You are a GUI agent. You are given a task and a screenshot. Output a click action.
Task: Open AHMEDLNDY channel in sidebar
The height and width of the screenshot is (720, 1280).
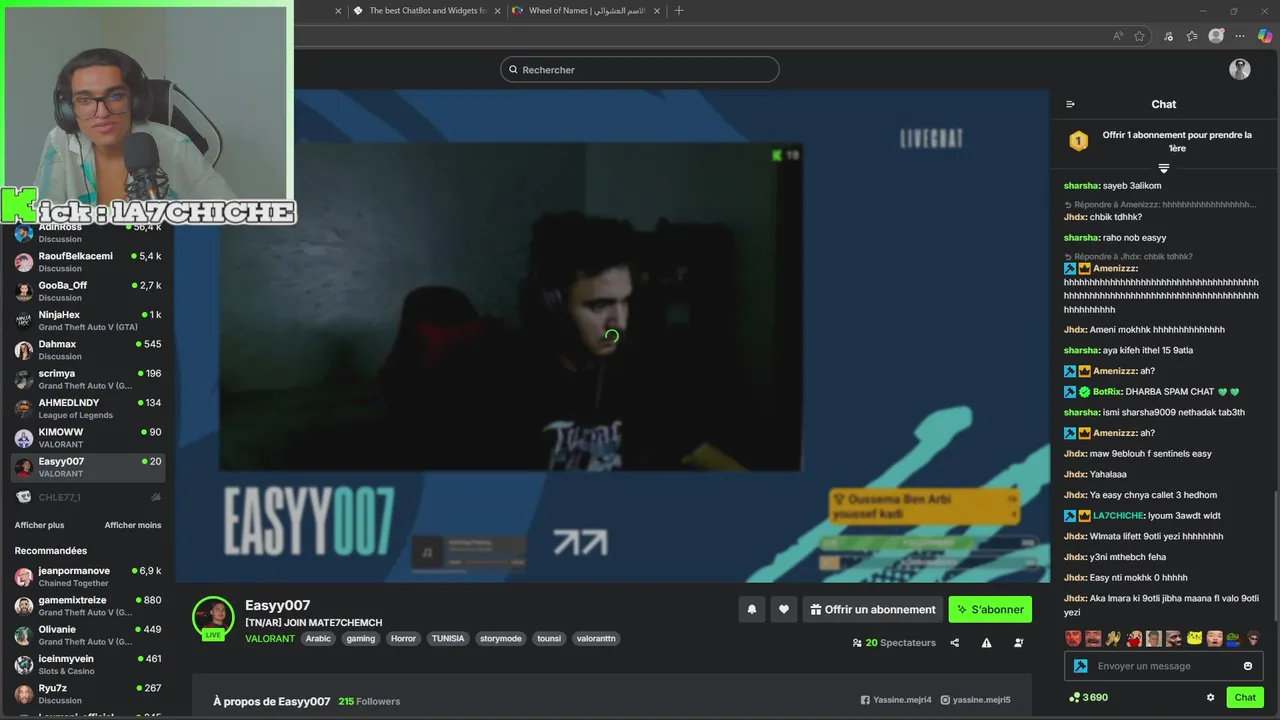88,409
